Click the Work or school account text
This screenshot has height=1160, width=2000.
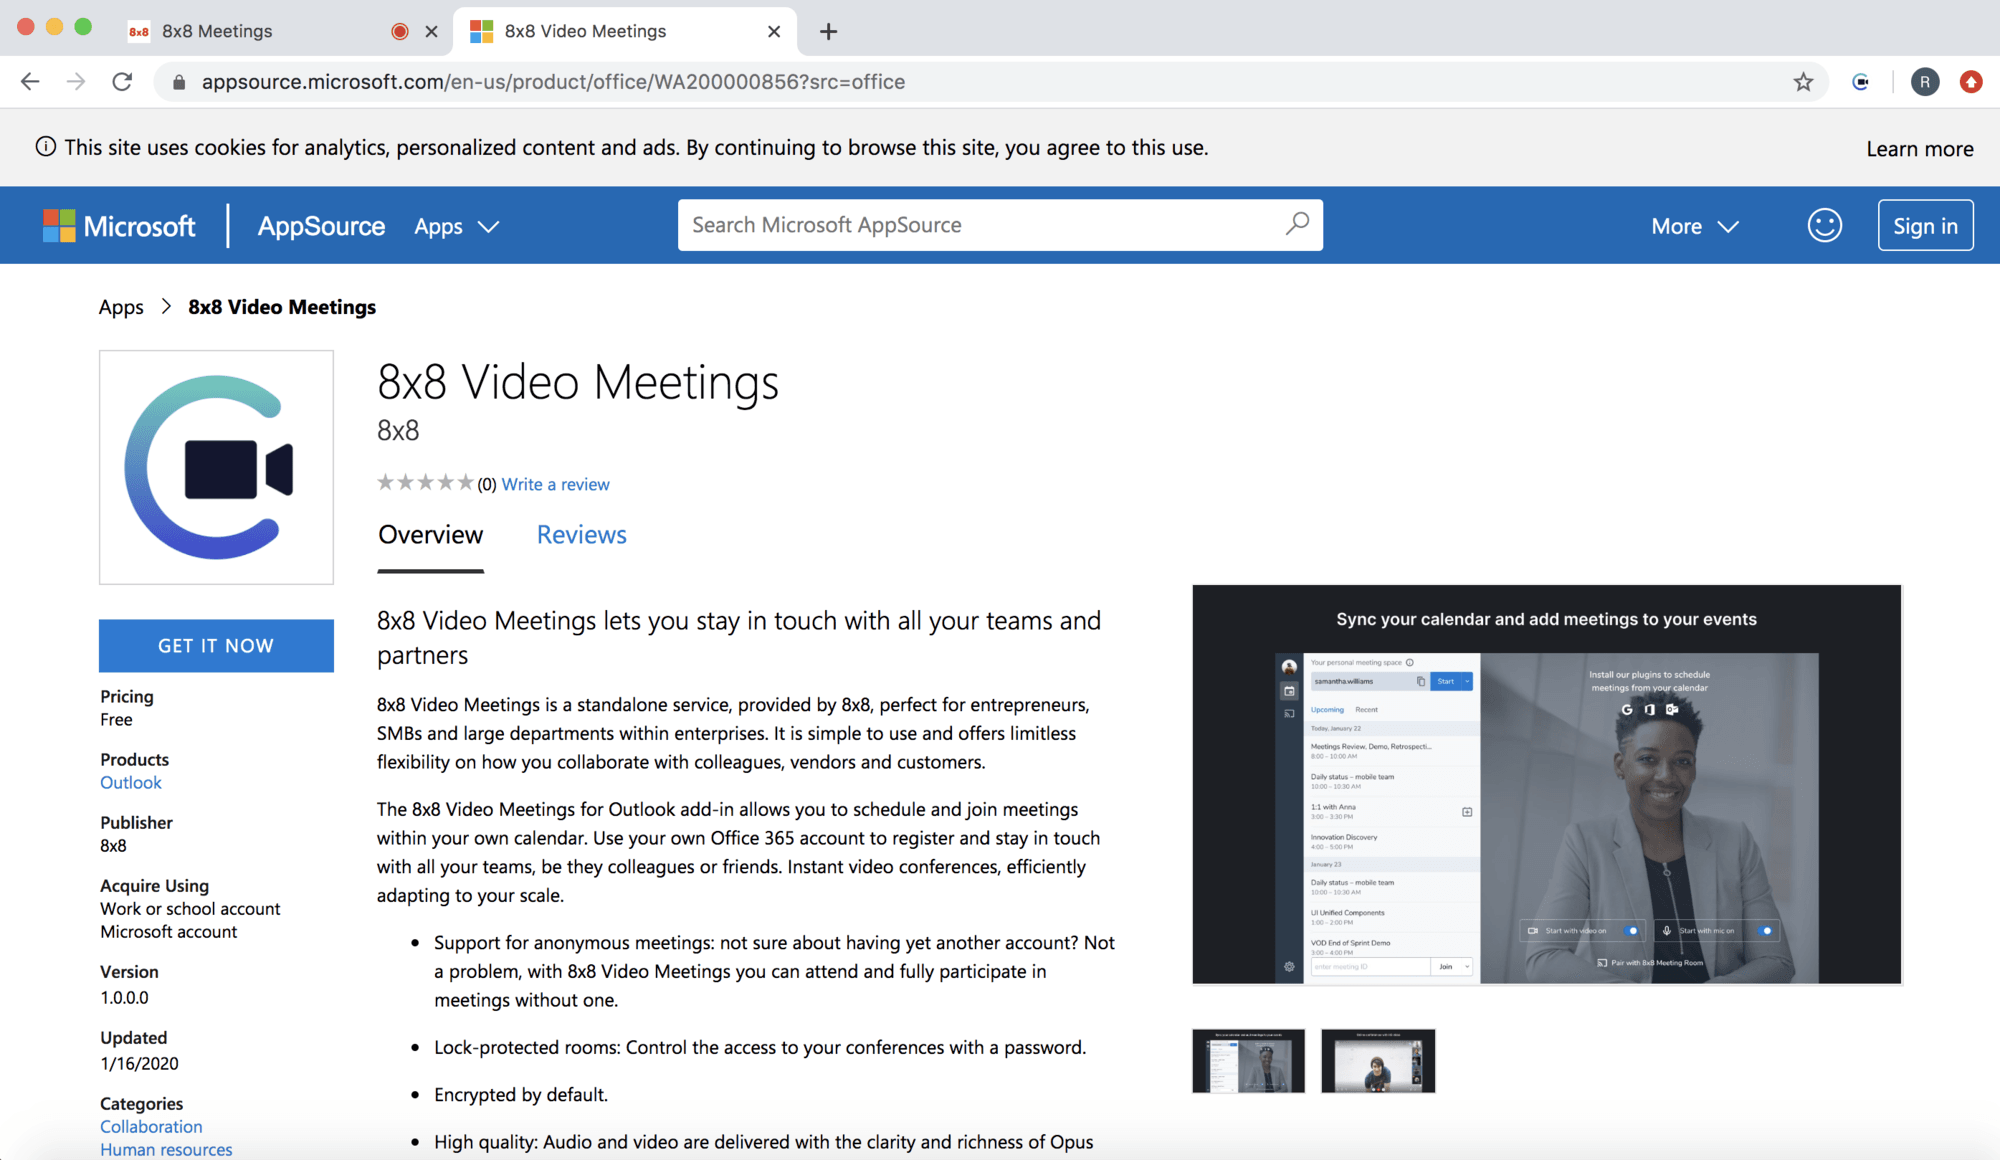point(190,909)
